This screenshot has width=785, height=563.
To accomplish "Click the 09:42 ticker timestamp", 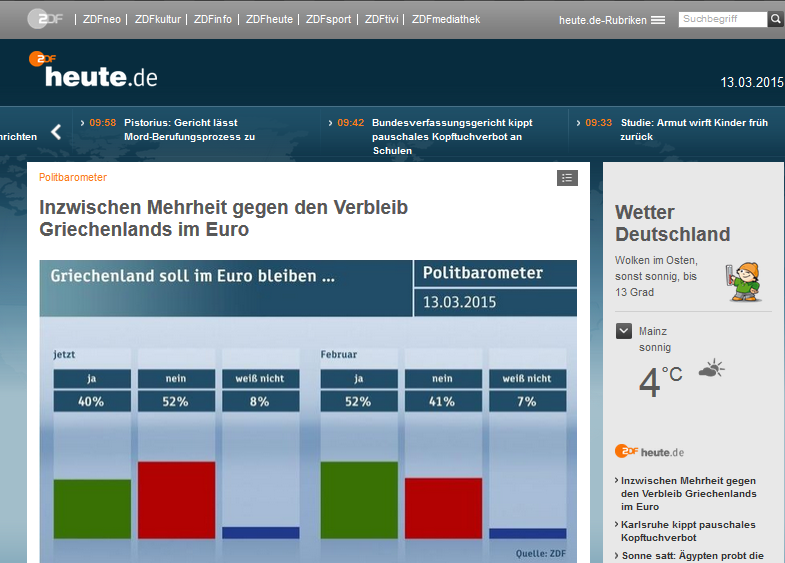I will click(350, 123).
